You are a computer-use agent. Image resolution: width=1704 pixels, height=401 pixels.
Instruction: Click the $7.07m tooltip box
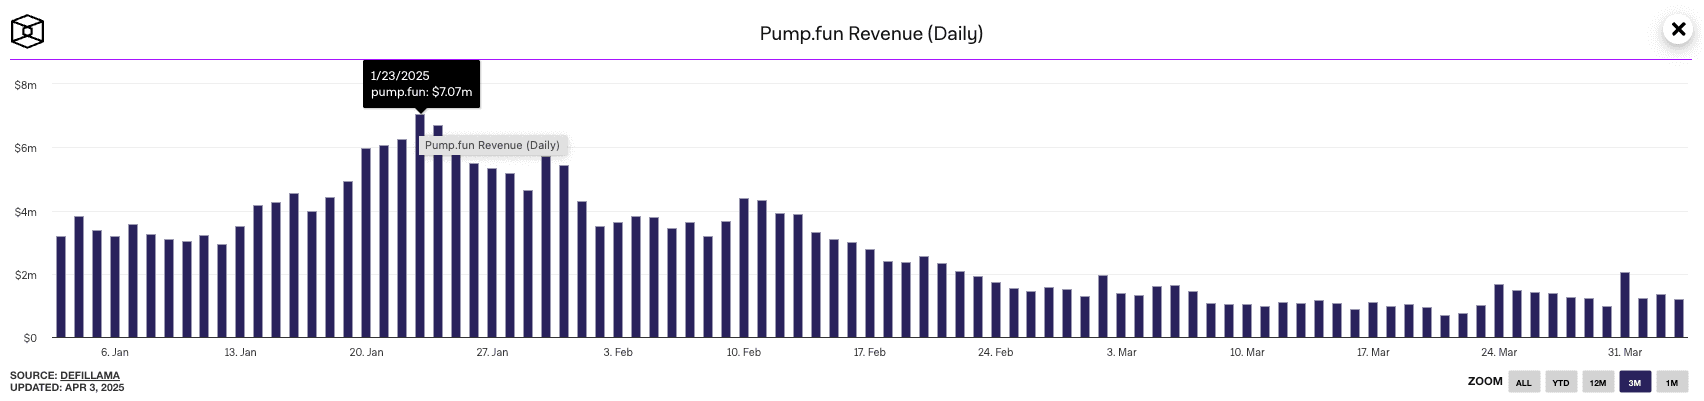tap(421, 83)
